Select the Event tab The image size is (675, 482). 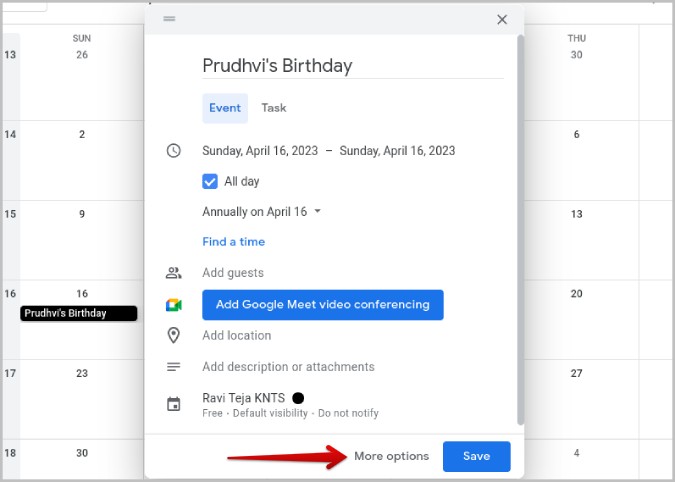point(225,108)
